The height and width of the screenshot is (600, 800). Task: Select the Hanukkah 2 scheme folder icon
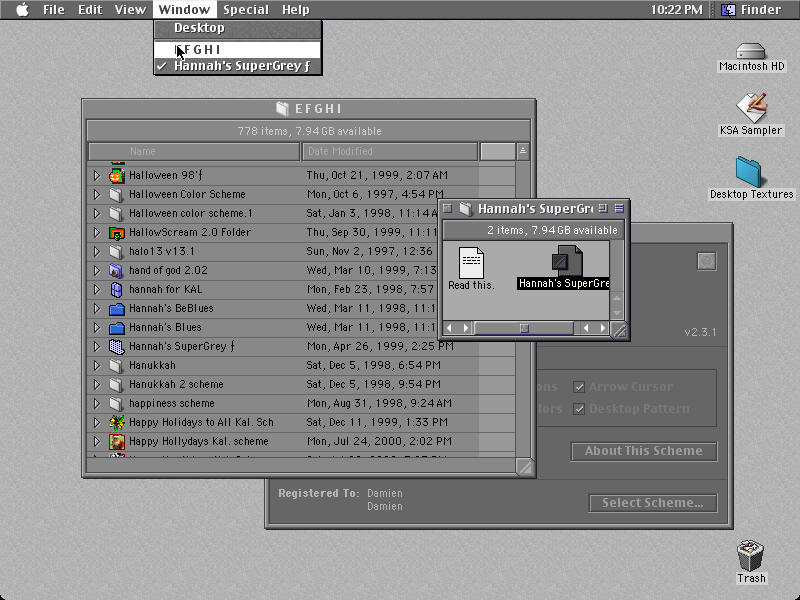tap(117, 385)
